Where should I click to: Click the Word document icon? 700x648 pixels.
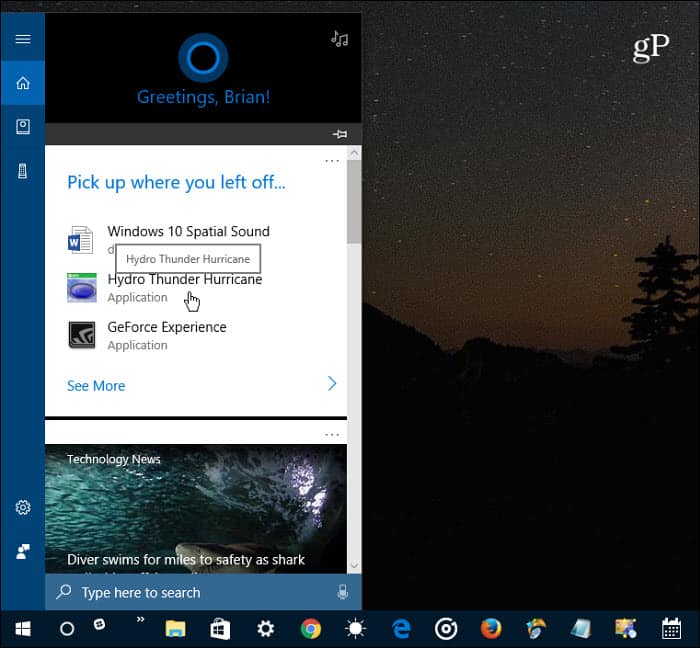coord(80,240)
